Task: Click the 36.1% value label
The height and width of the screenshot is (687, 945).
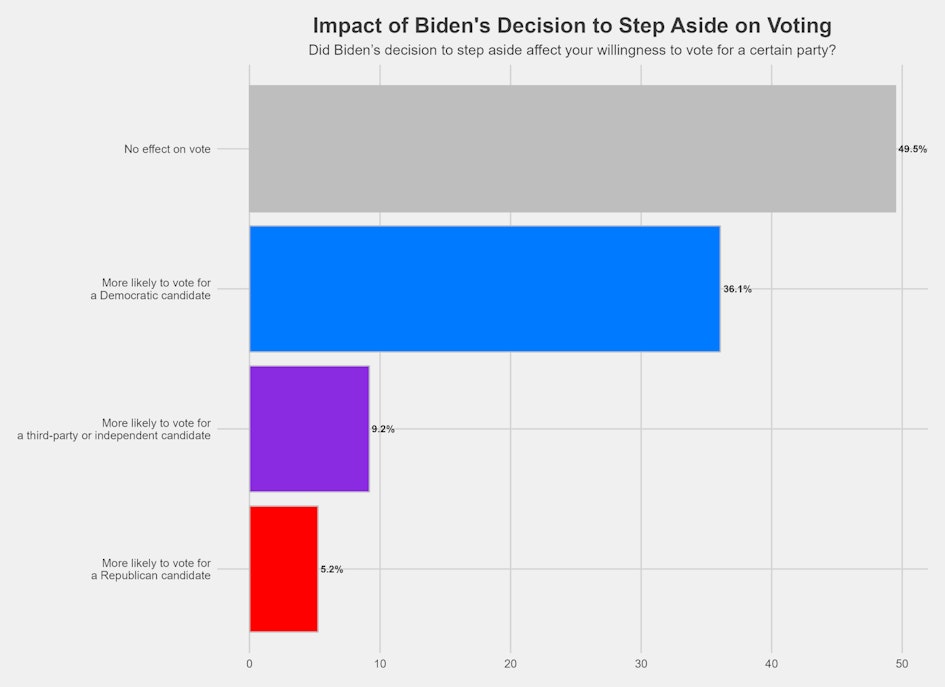Action: coord(737,289)
